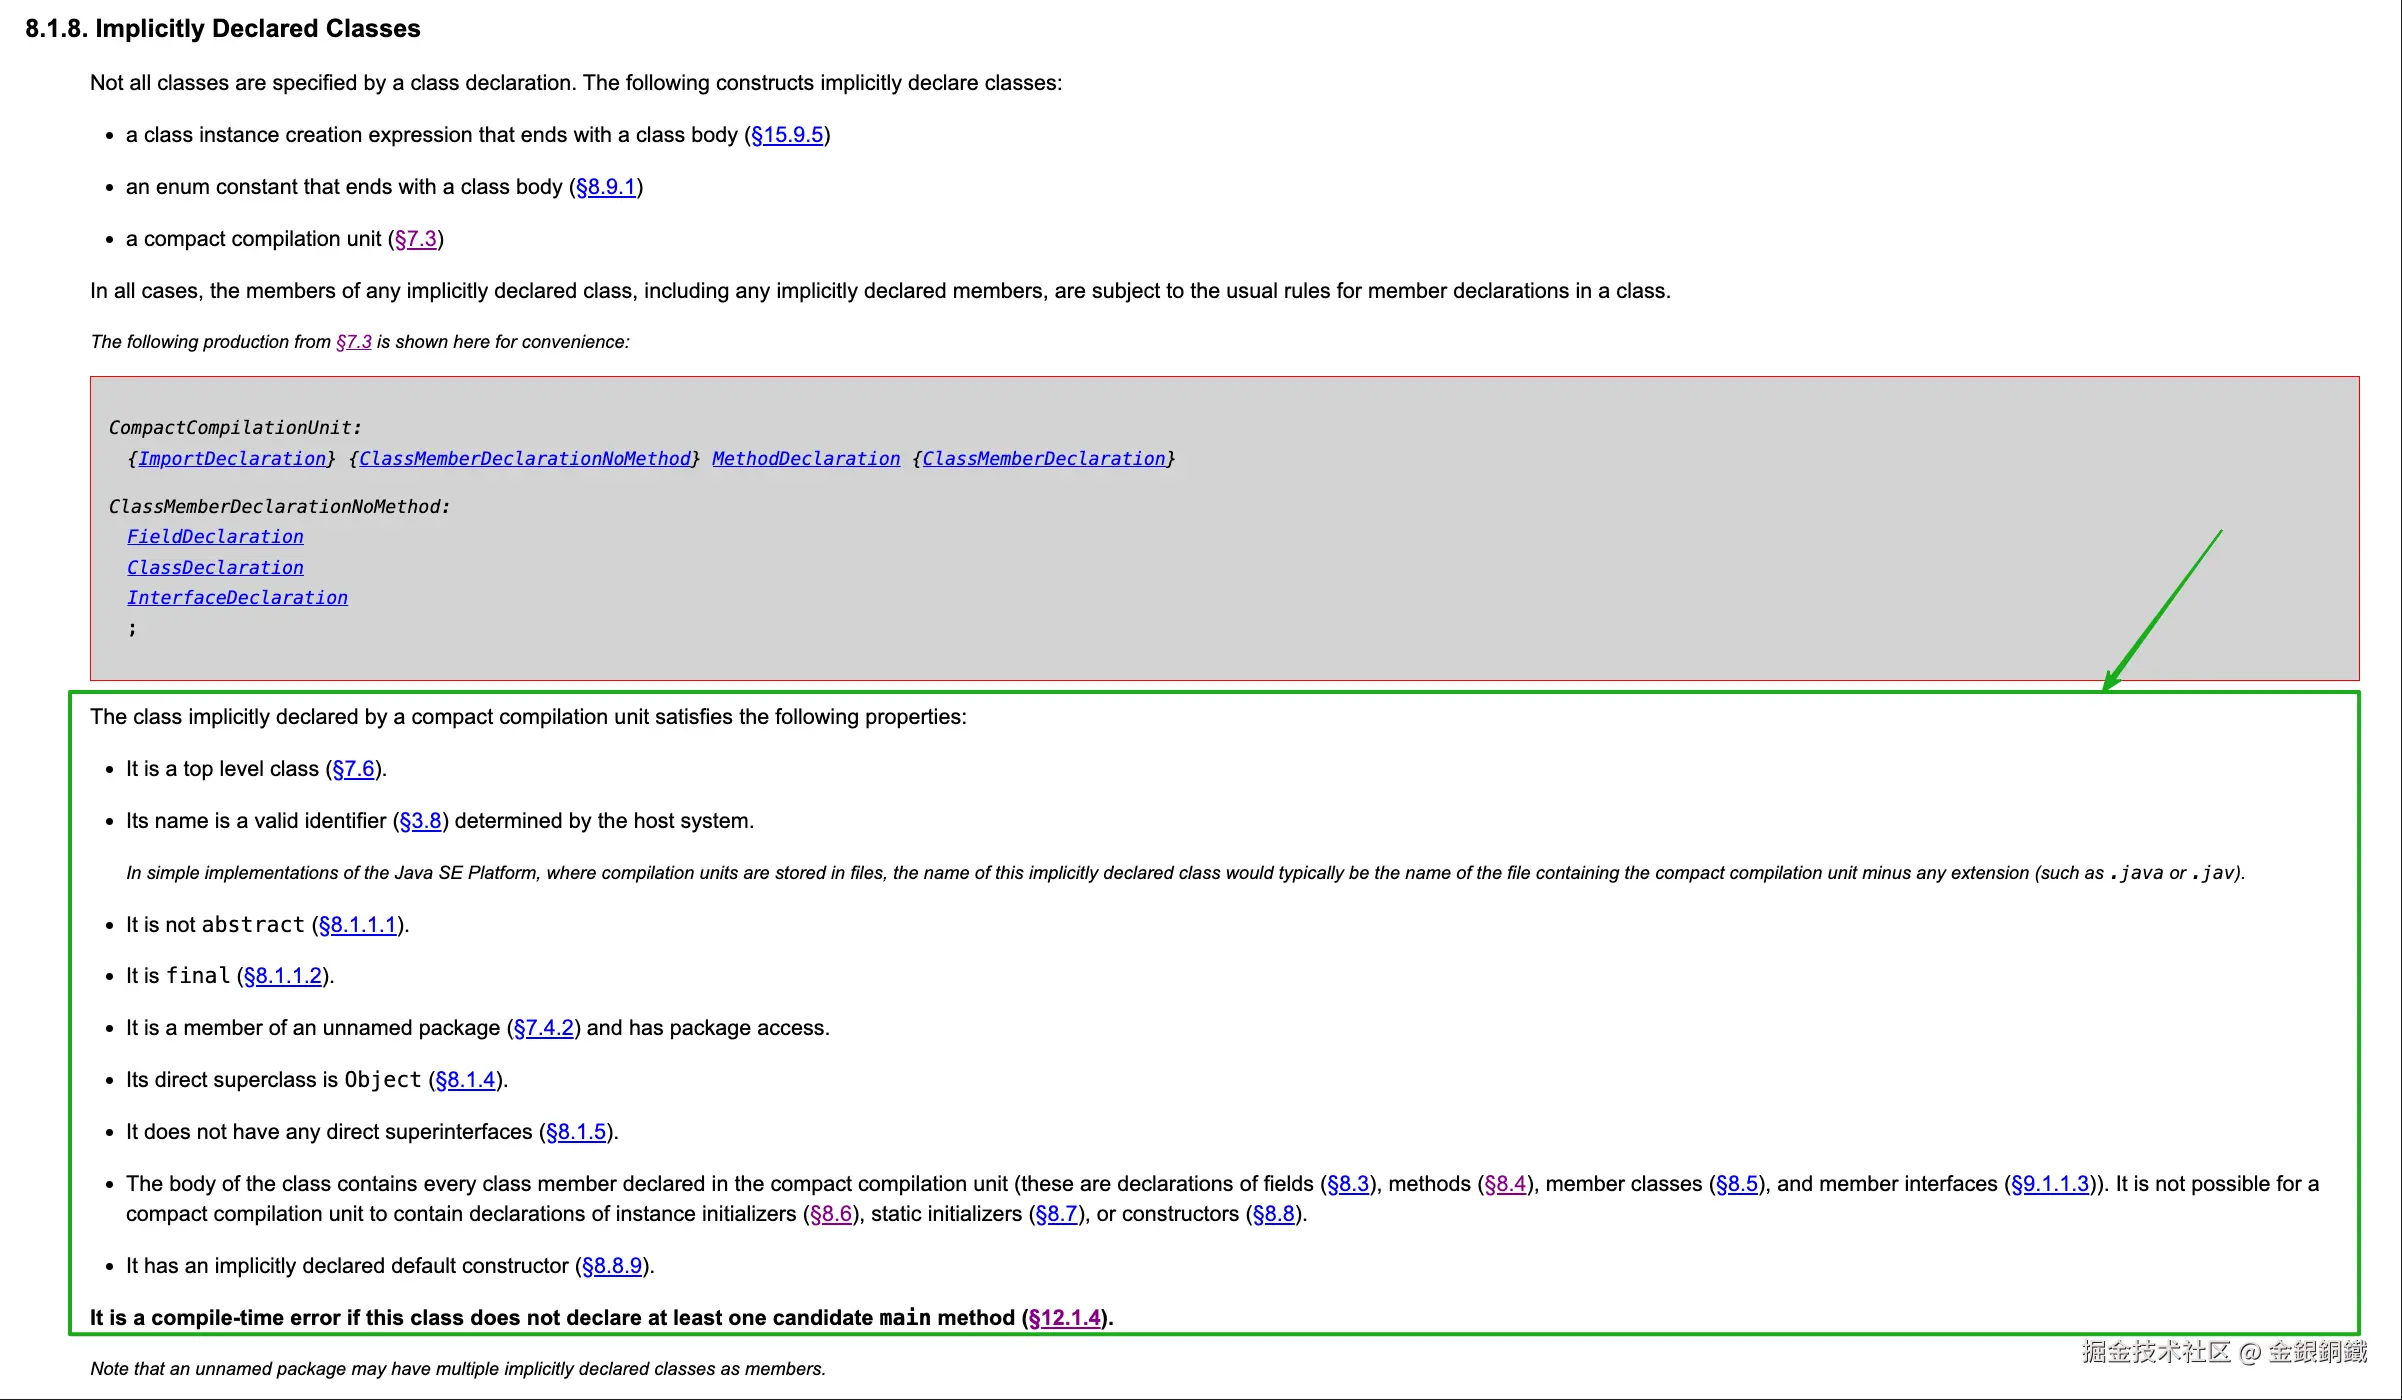2402x1400 pixels.
Task: Click the §8.1.4 superclass link
Action: click(466, 1080)
